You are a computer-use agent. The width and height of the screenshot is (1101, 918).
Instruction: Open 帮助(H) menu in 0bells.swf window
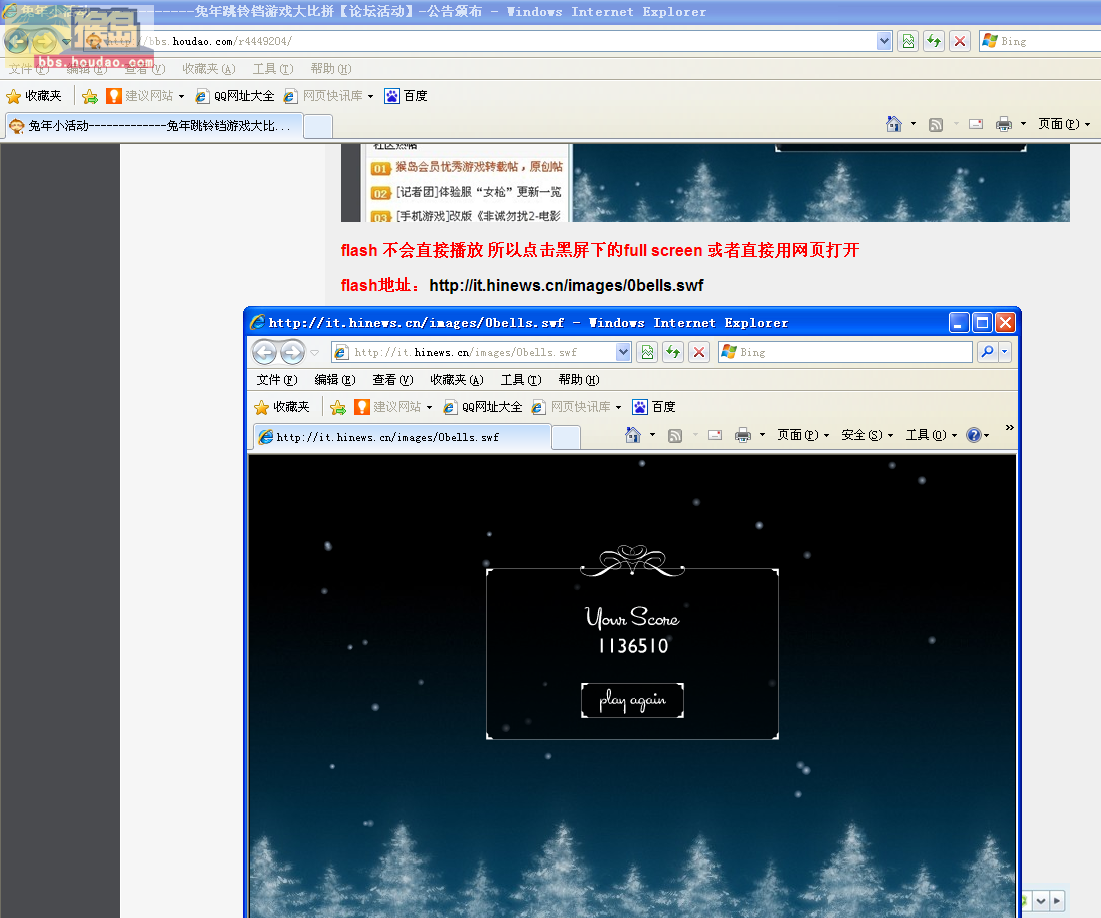pyautogui.click(x=579, y=380)
